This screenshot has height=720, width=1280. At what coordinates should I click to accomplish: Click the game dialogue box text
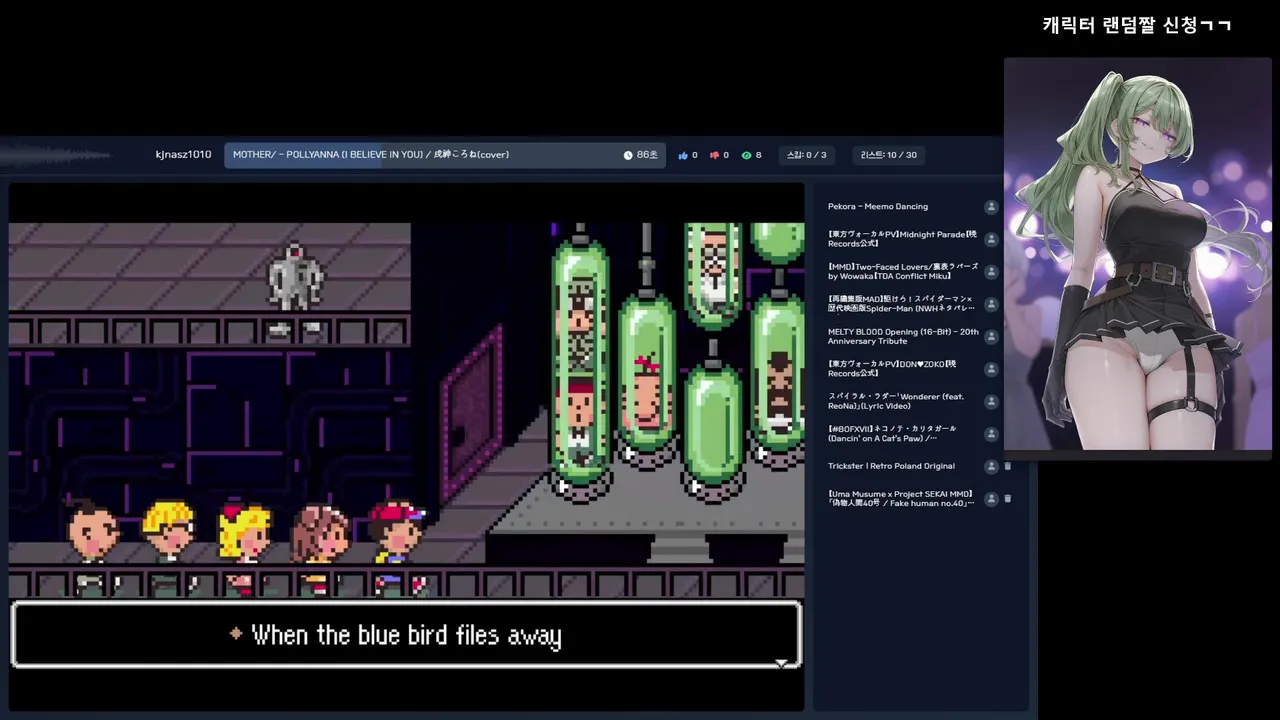pyautogui.click(x=406, y=635)
